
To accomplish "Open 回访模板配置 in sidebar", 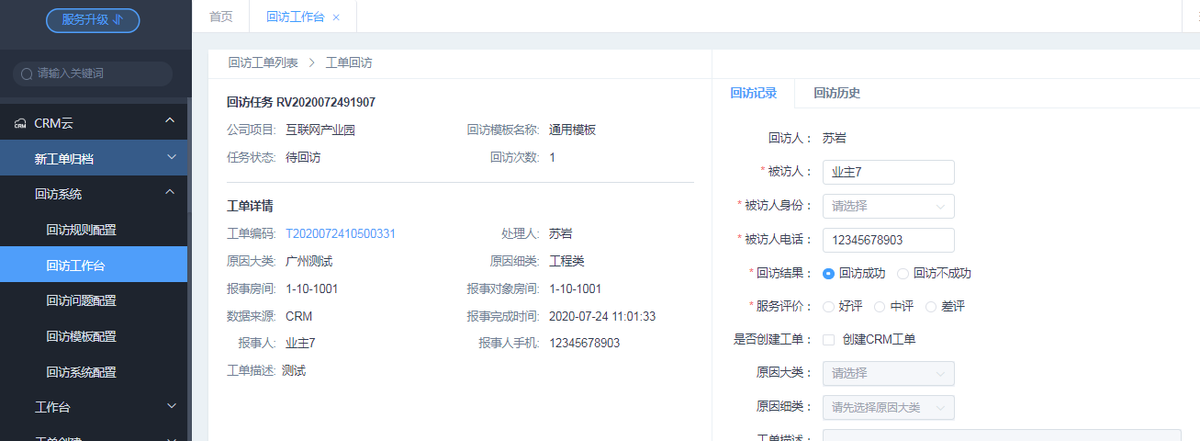I will [x=81, y=337].
